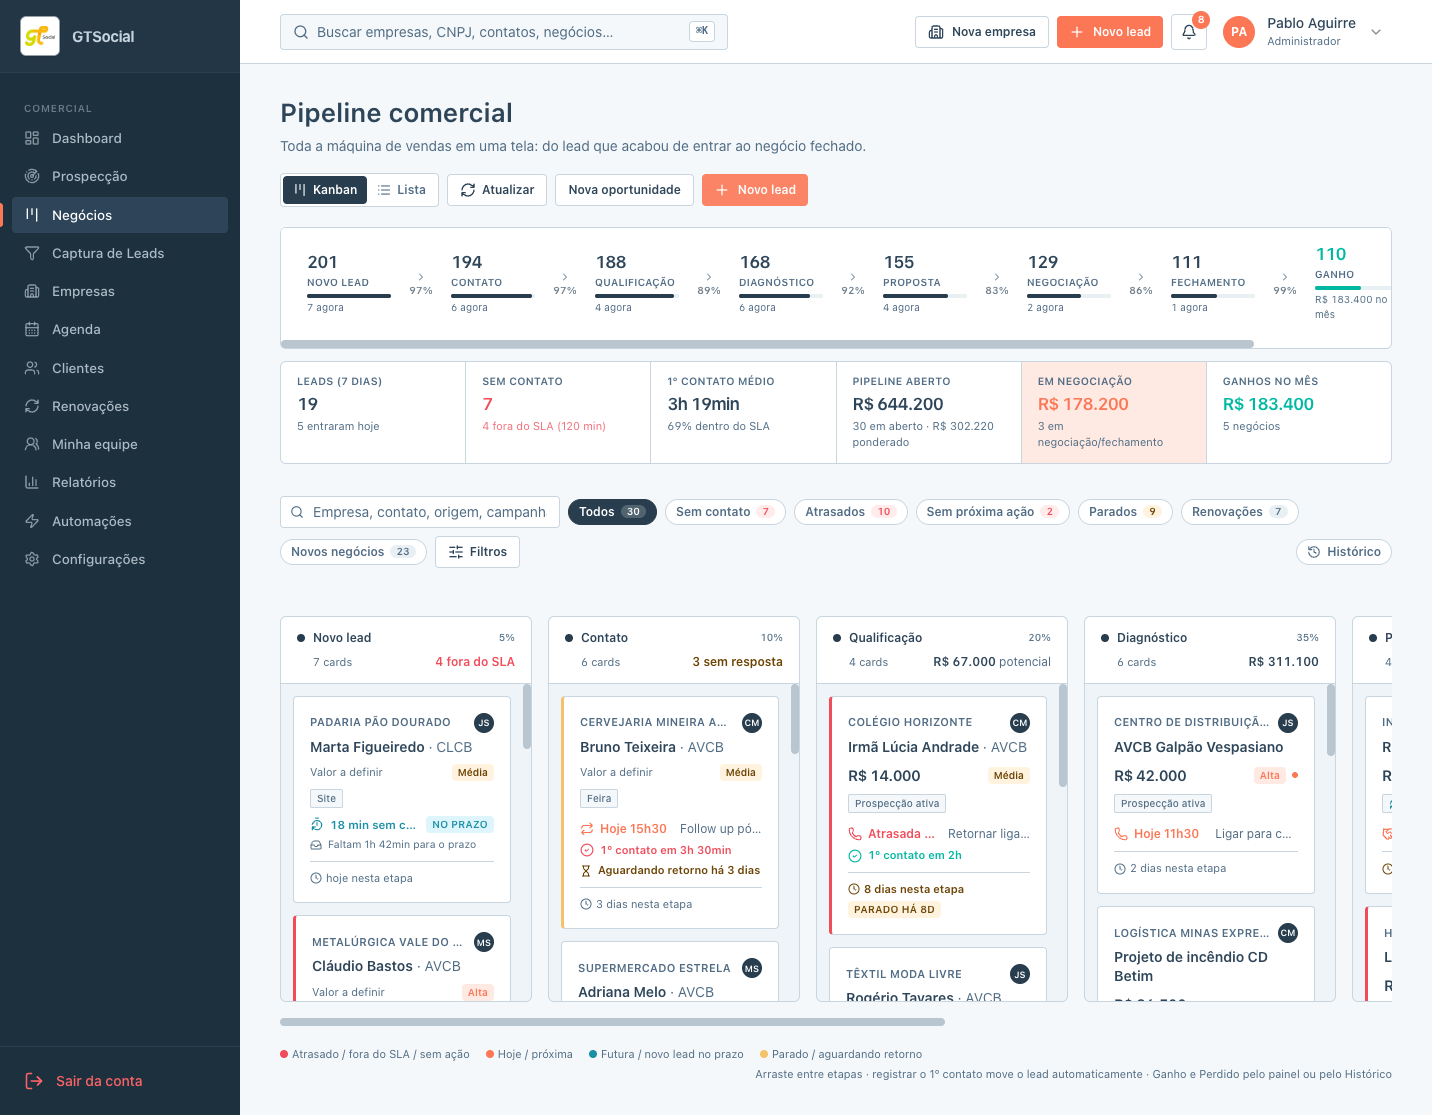The height and width of the screenshot is (1115, 1432).
Task: Click the GTSocial logo
Action: (x=40, y=36)
